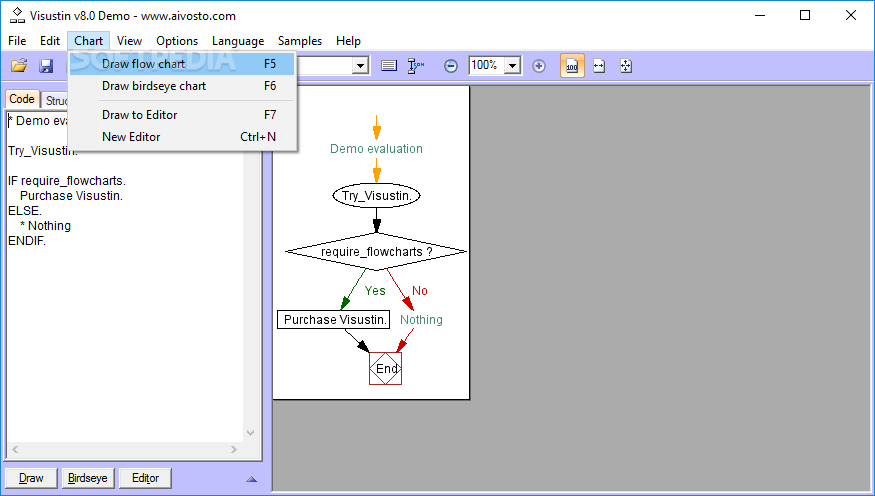Open the 100% zoom dropdown

[513, 66]
